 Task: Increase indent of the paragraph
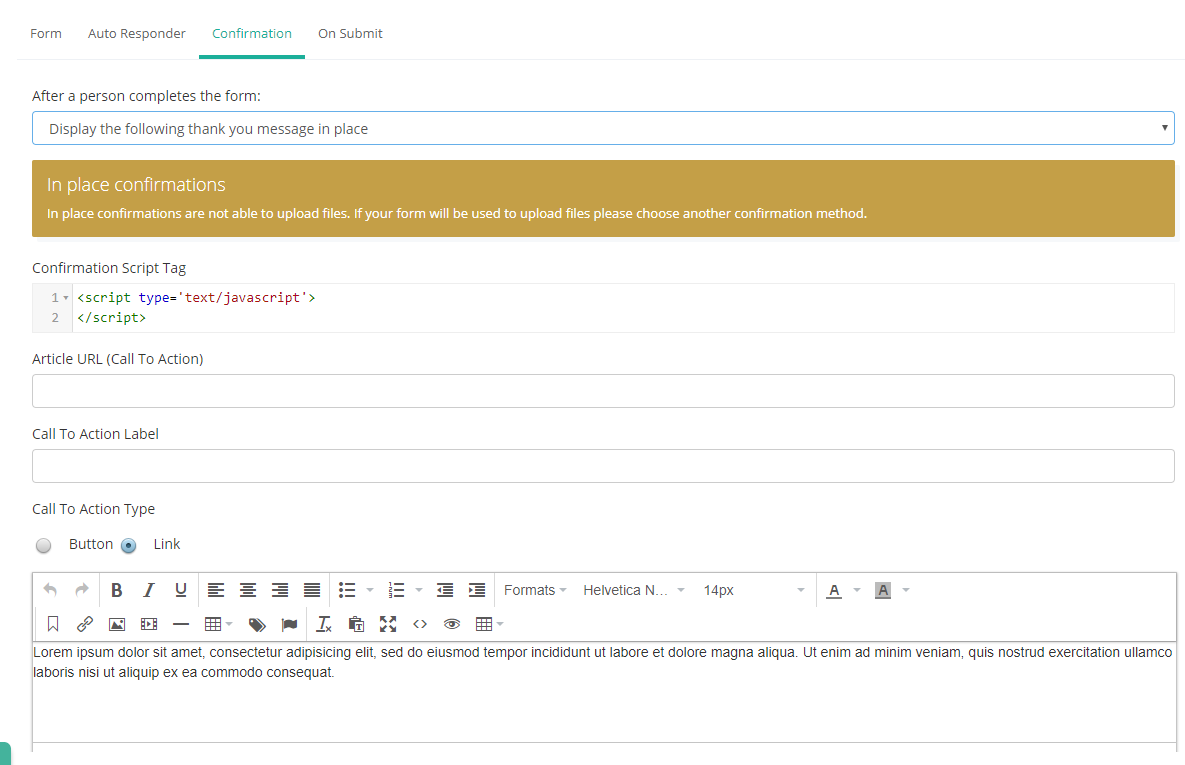click(477, 590)
